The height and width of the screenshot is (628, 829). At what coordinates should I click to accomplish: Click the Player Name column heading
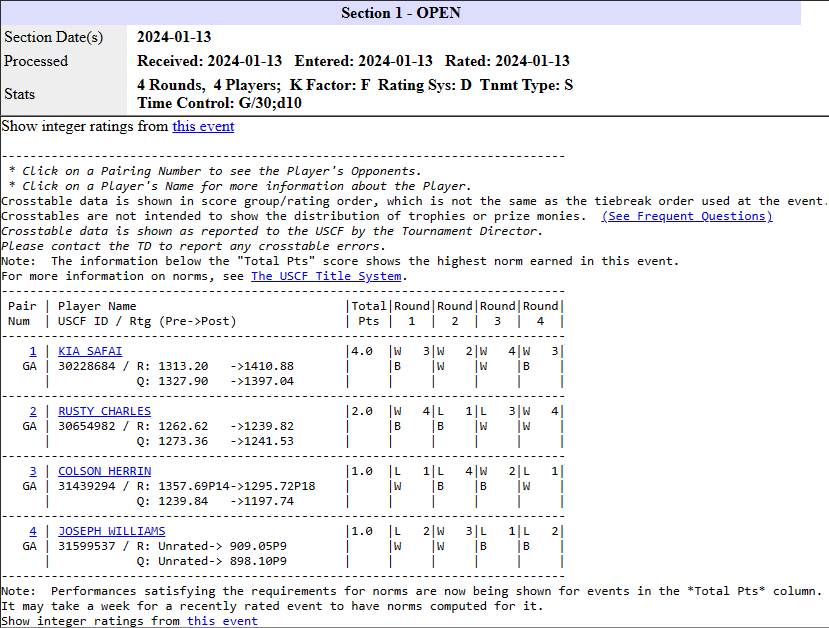coord(97,306)
